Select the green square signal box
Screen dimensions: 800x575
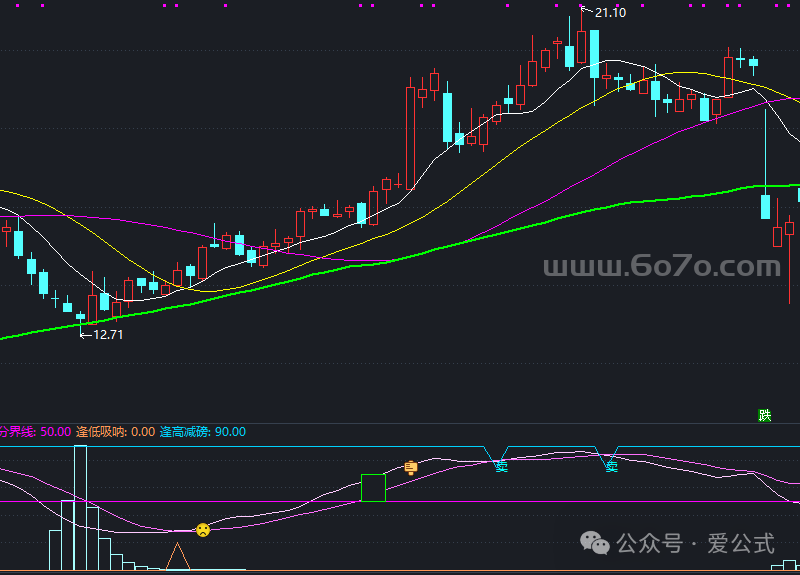[x=373, y=488]
